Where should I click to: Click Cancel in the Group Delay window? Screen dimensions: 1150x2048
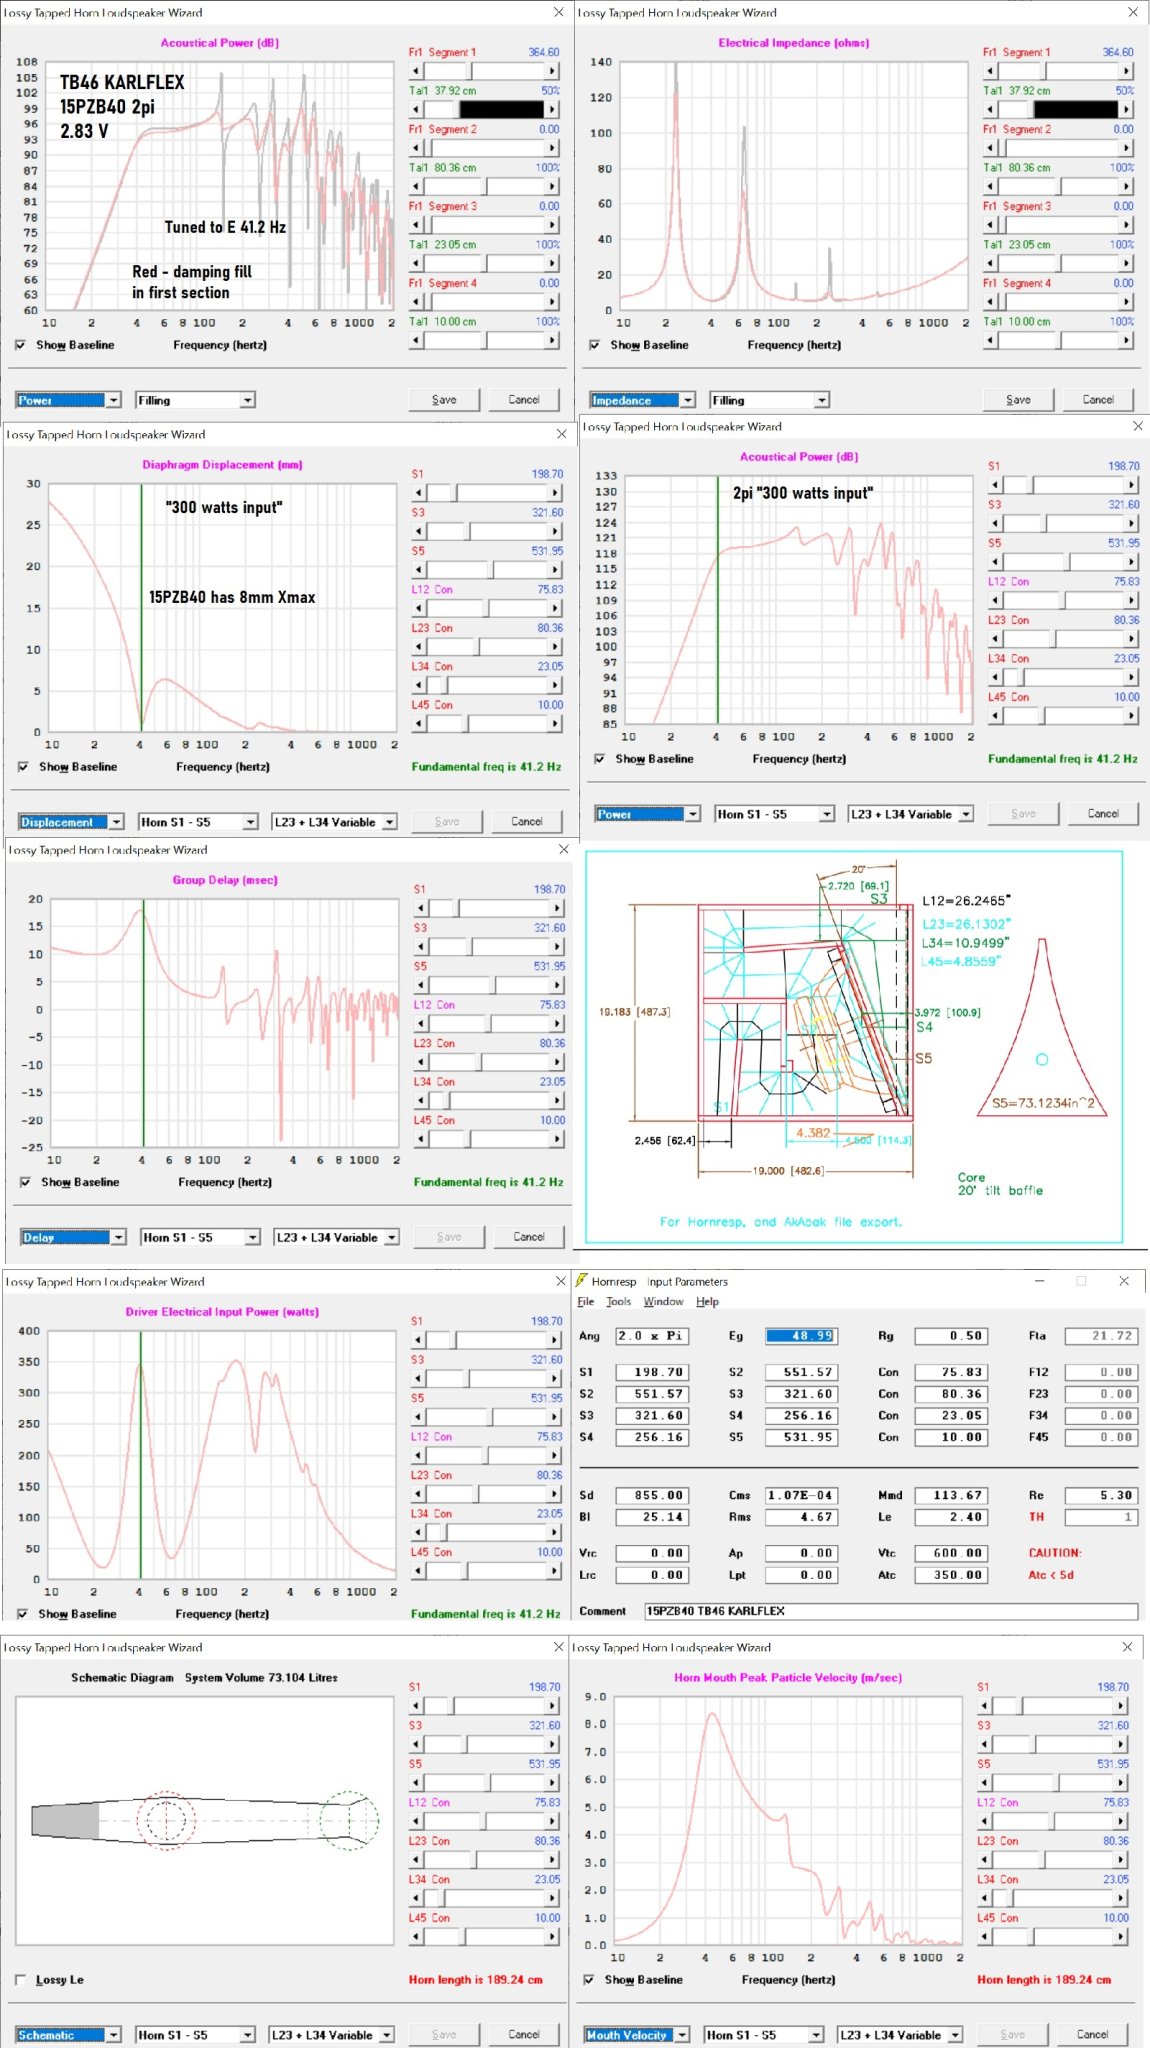pos(529,1237)
